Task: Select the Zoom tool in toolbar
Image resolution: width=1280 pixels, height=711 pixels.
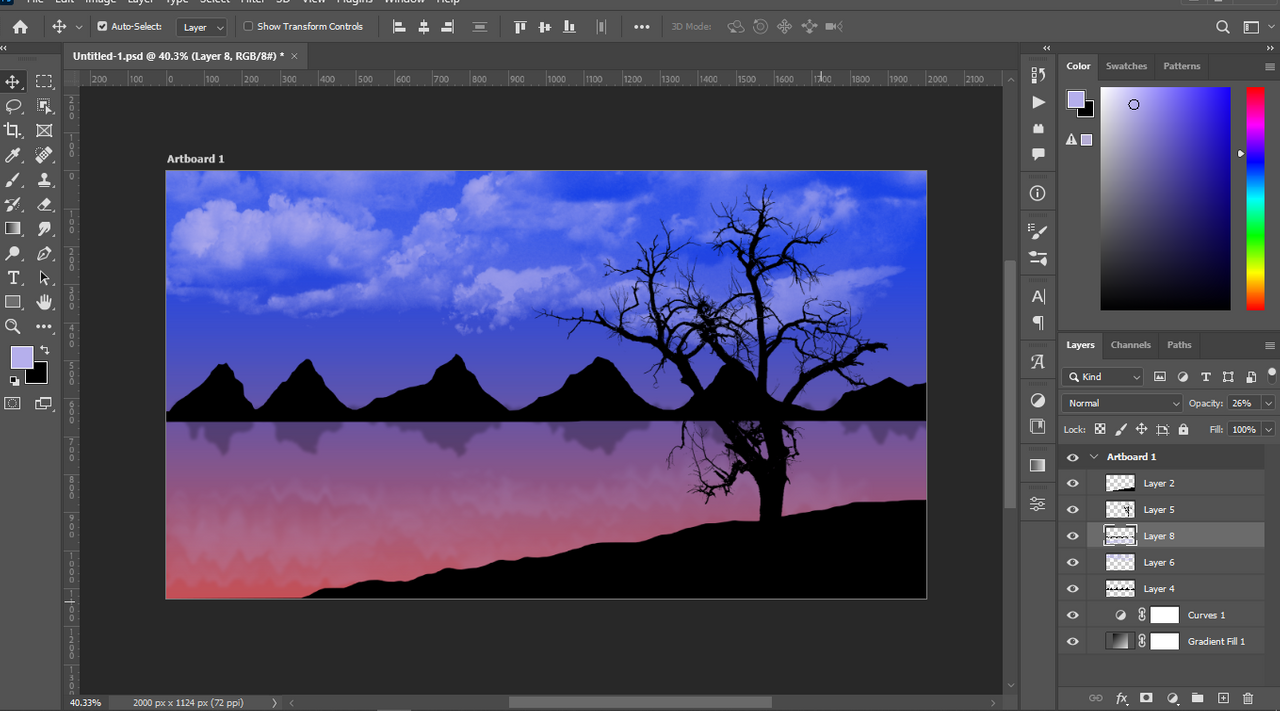Action: click(13, 326)
